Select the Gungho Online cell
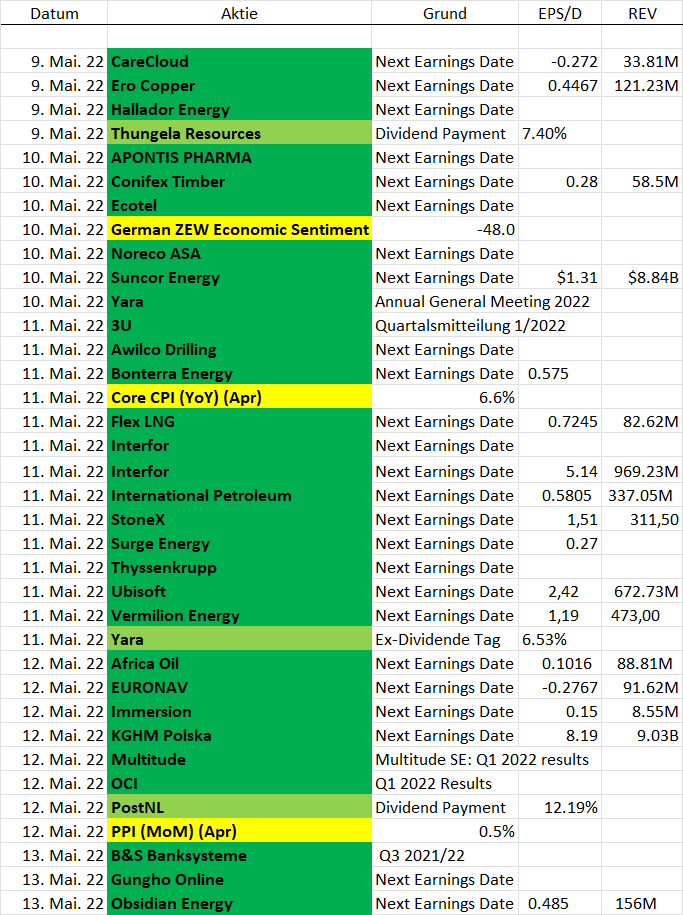 tap(239, 879)
